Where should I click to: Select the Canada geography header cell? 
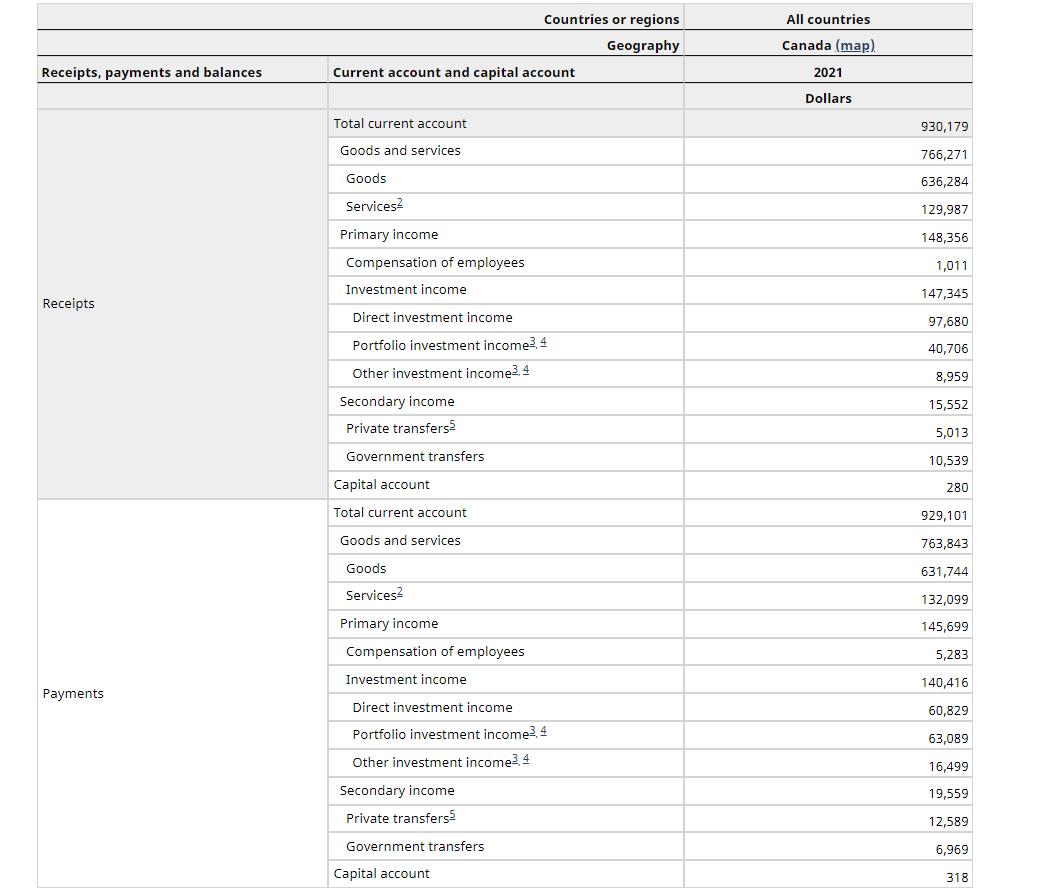click(x=806, y=45)
